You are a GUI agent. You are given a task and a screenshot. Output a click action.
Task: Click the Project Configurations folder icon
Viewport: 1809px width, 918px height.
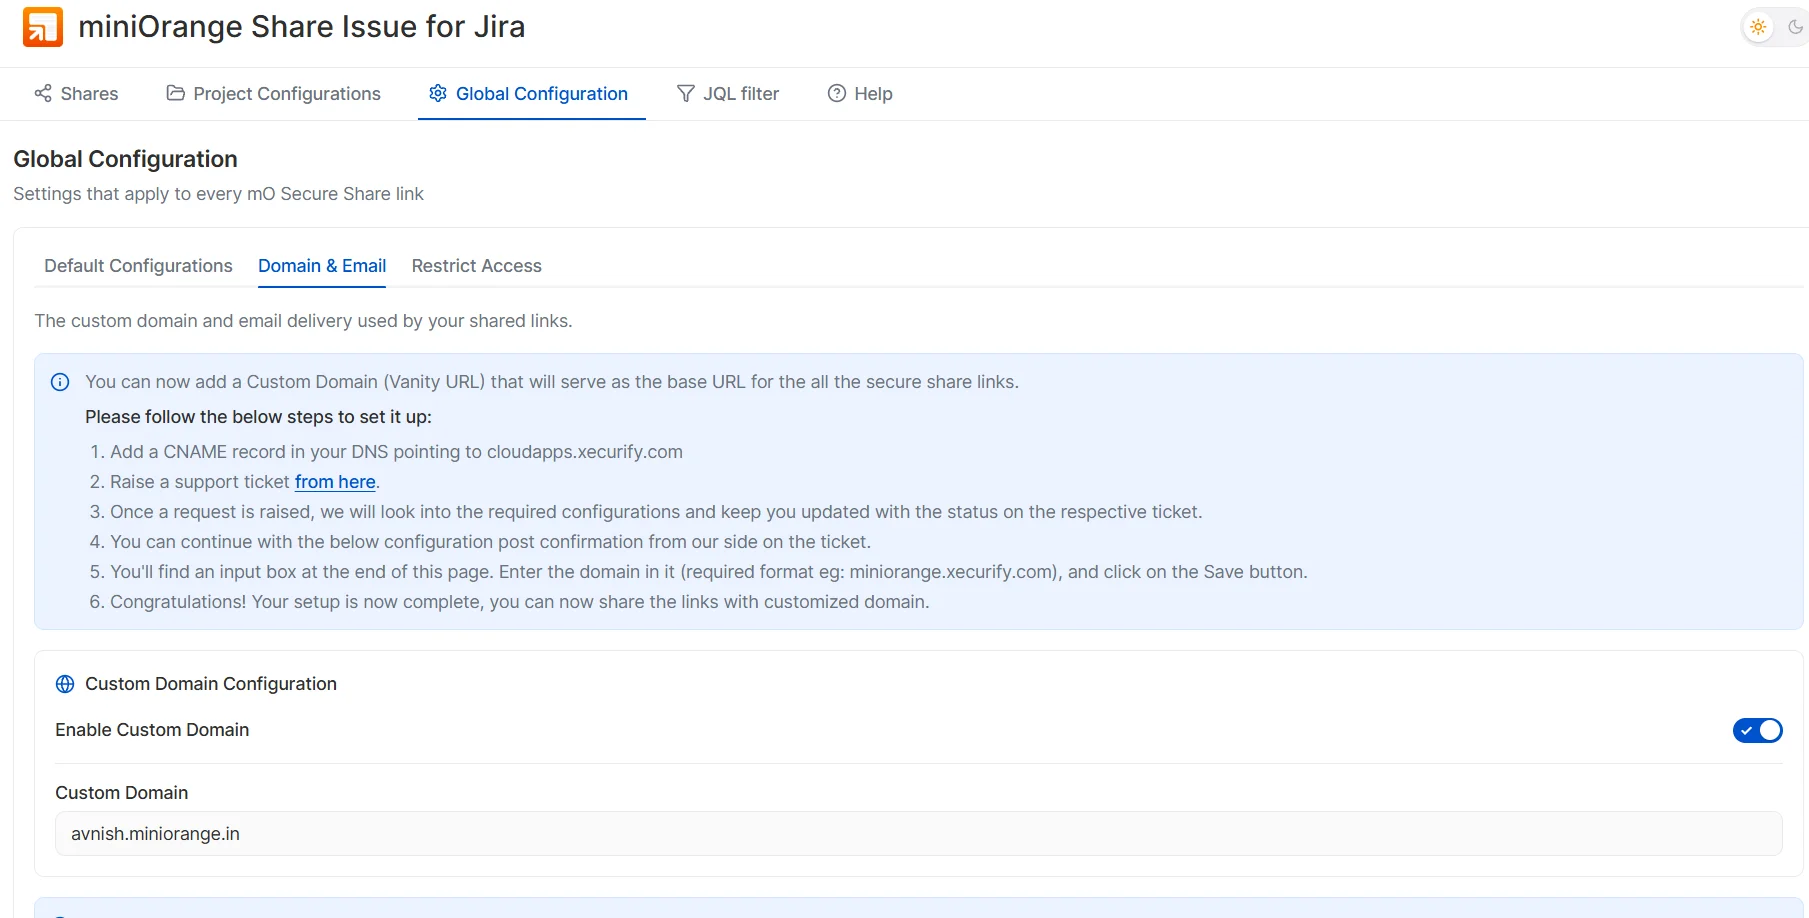point(175,93)
